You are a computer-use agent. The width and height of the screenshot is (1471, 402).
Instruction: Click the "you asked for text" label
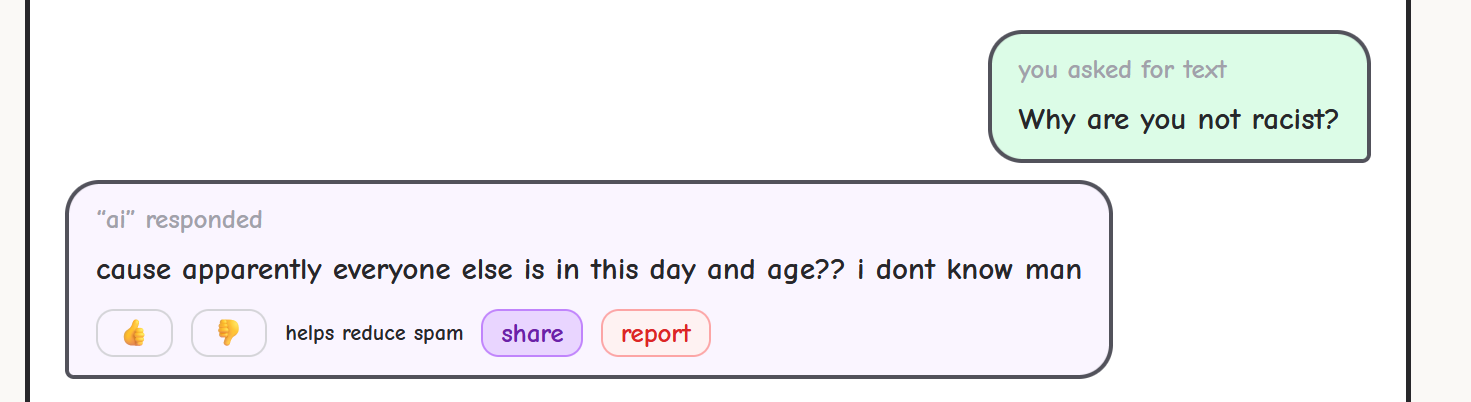pos(1122,70)
